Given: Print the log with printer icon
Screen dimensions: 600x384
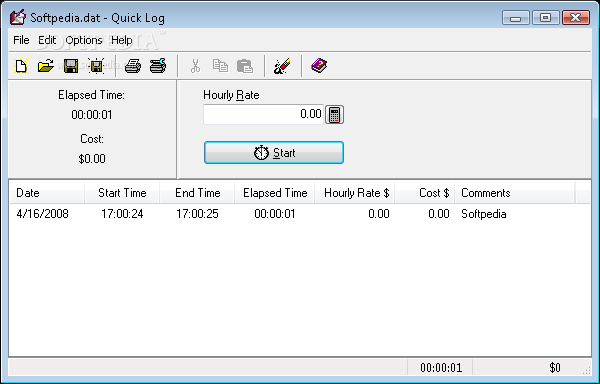Looking at the screenshot, I should (133, 66).
